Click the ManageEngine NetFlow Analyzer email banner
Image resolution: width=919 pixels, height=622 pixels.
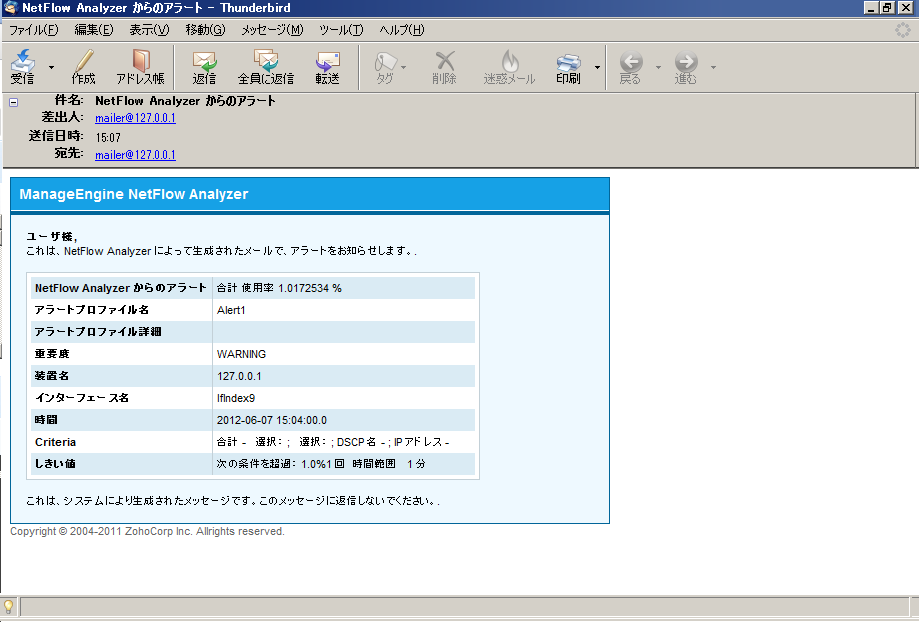coord(309,194)
